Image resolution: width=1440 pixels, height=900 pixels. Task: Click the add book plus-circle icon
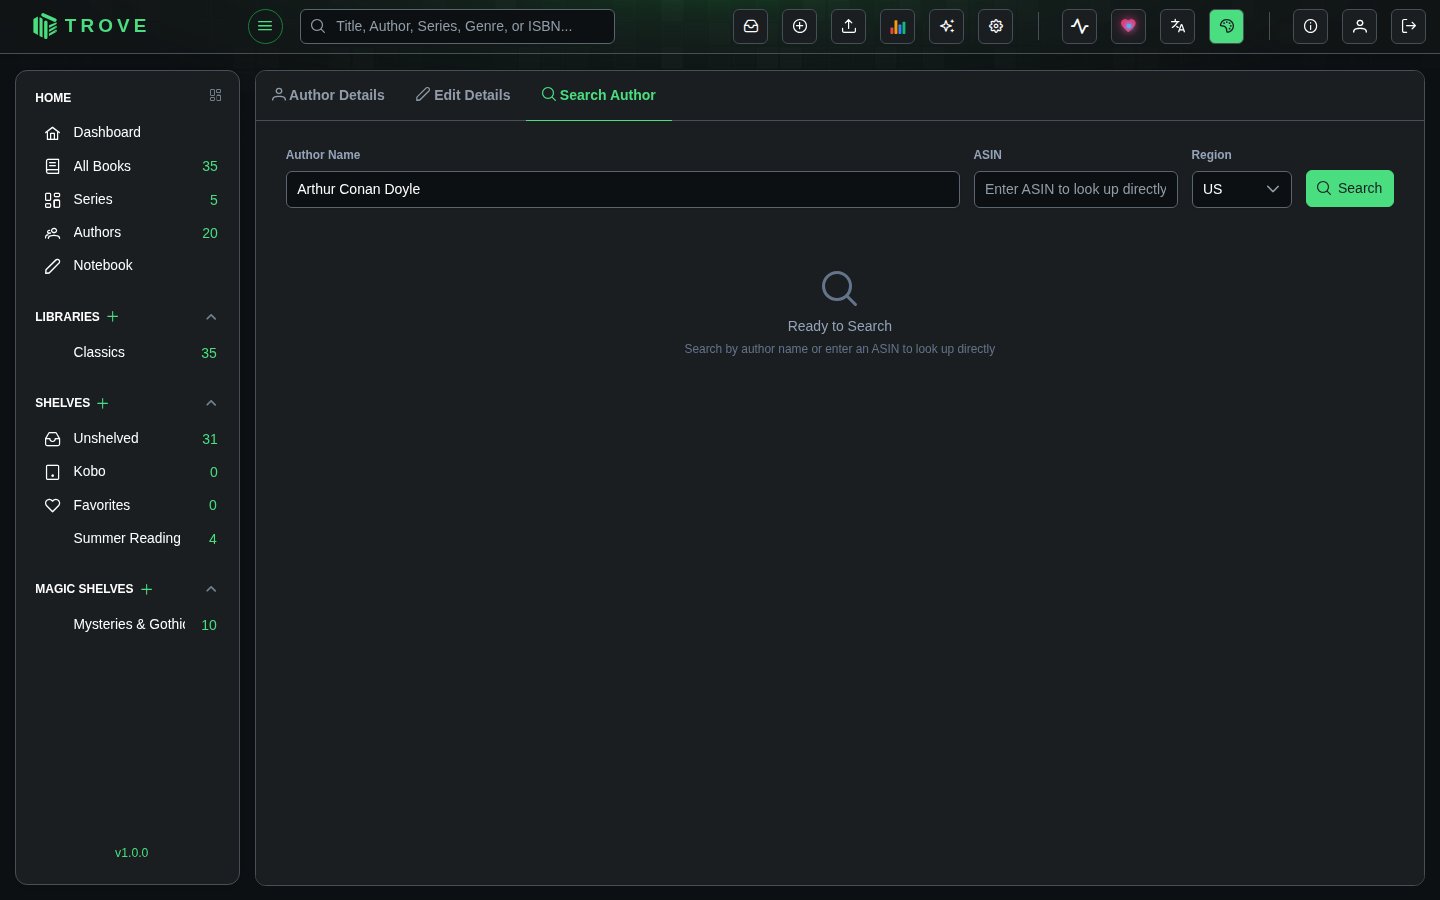point(800,26)
